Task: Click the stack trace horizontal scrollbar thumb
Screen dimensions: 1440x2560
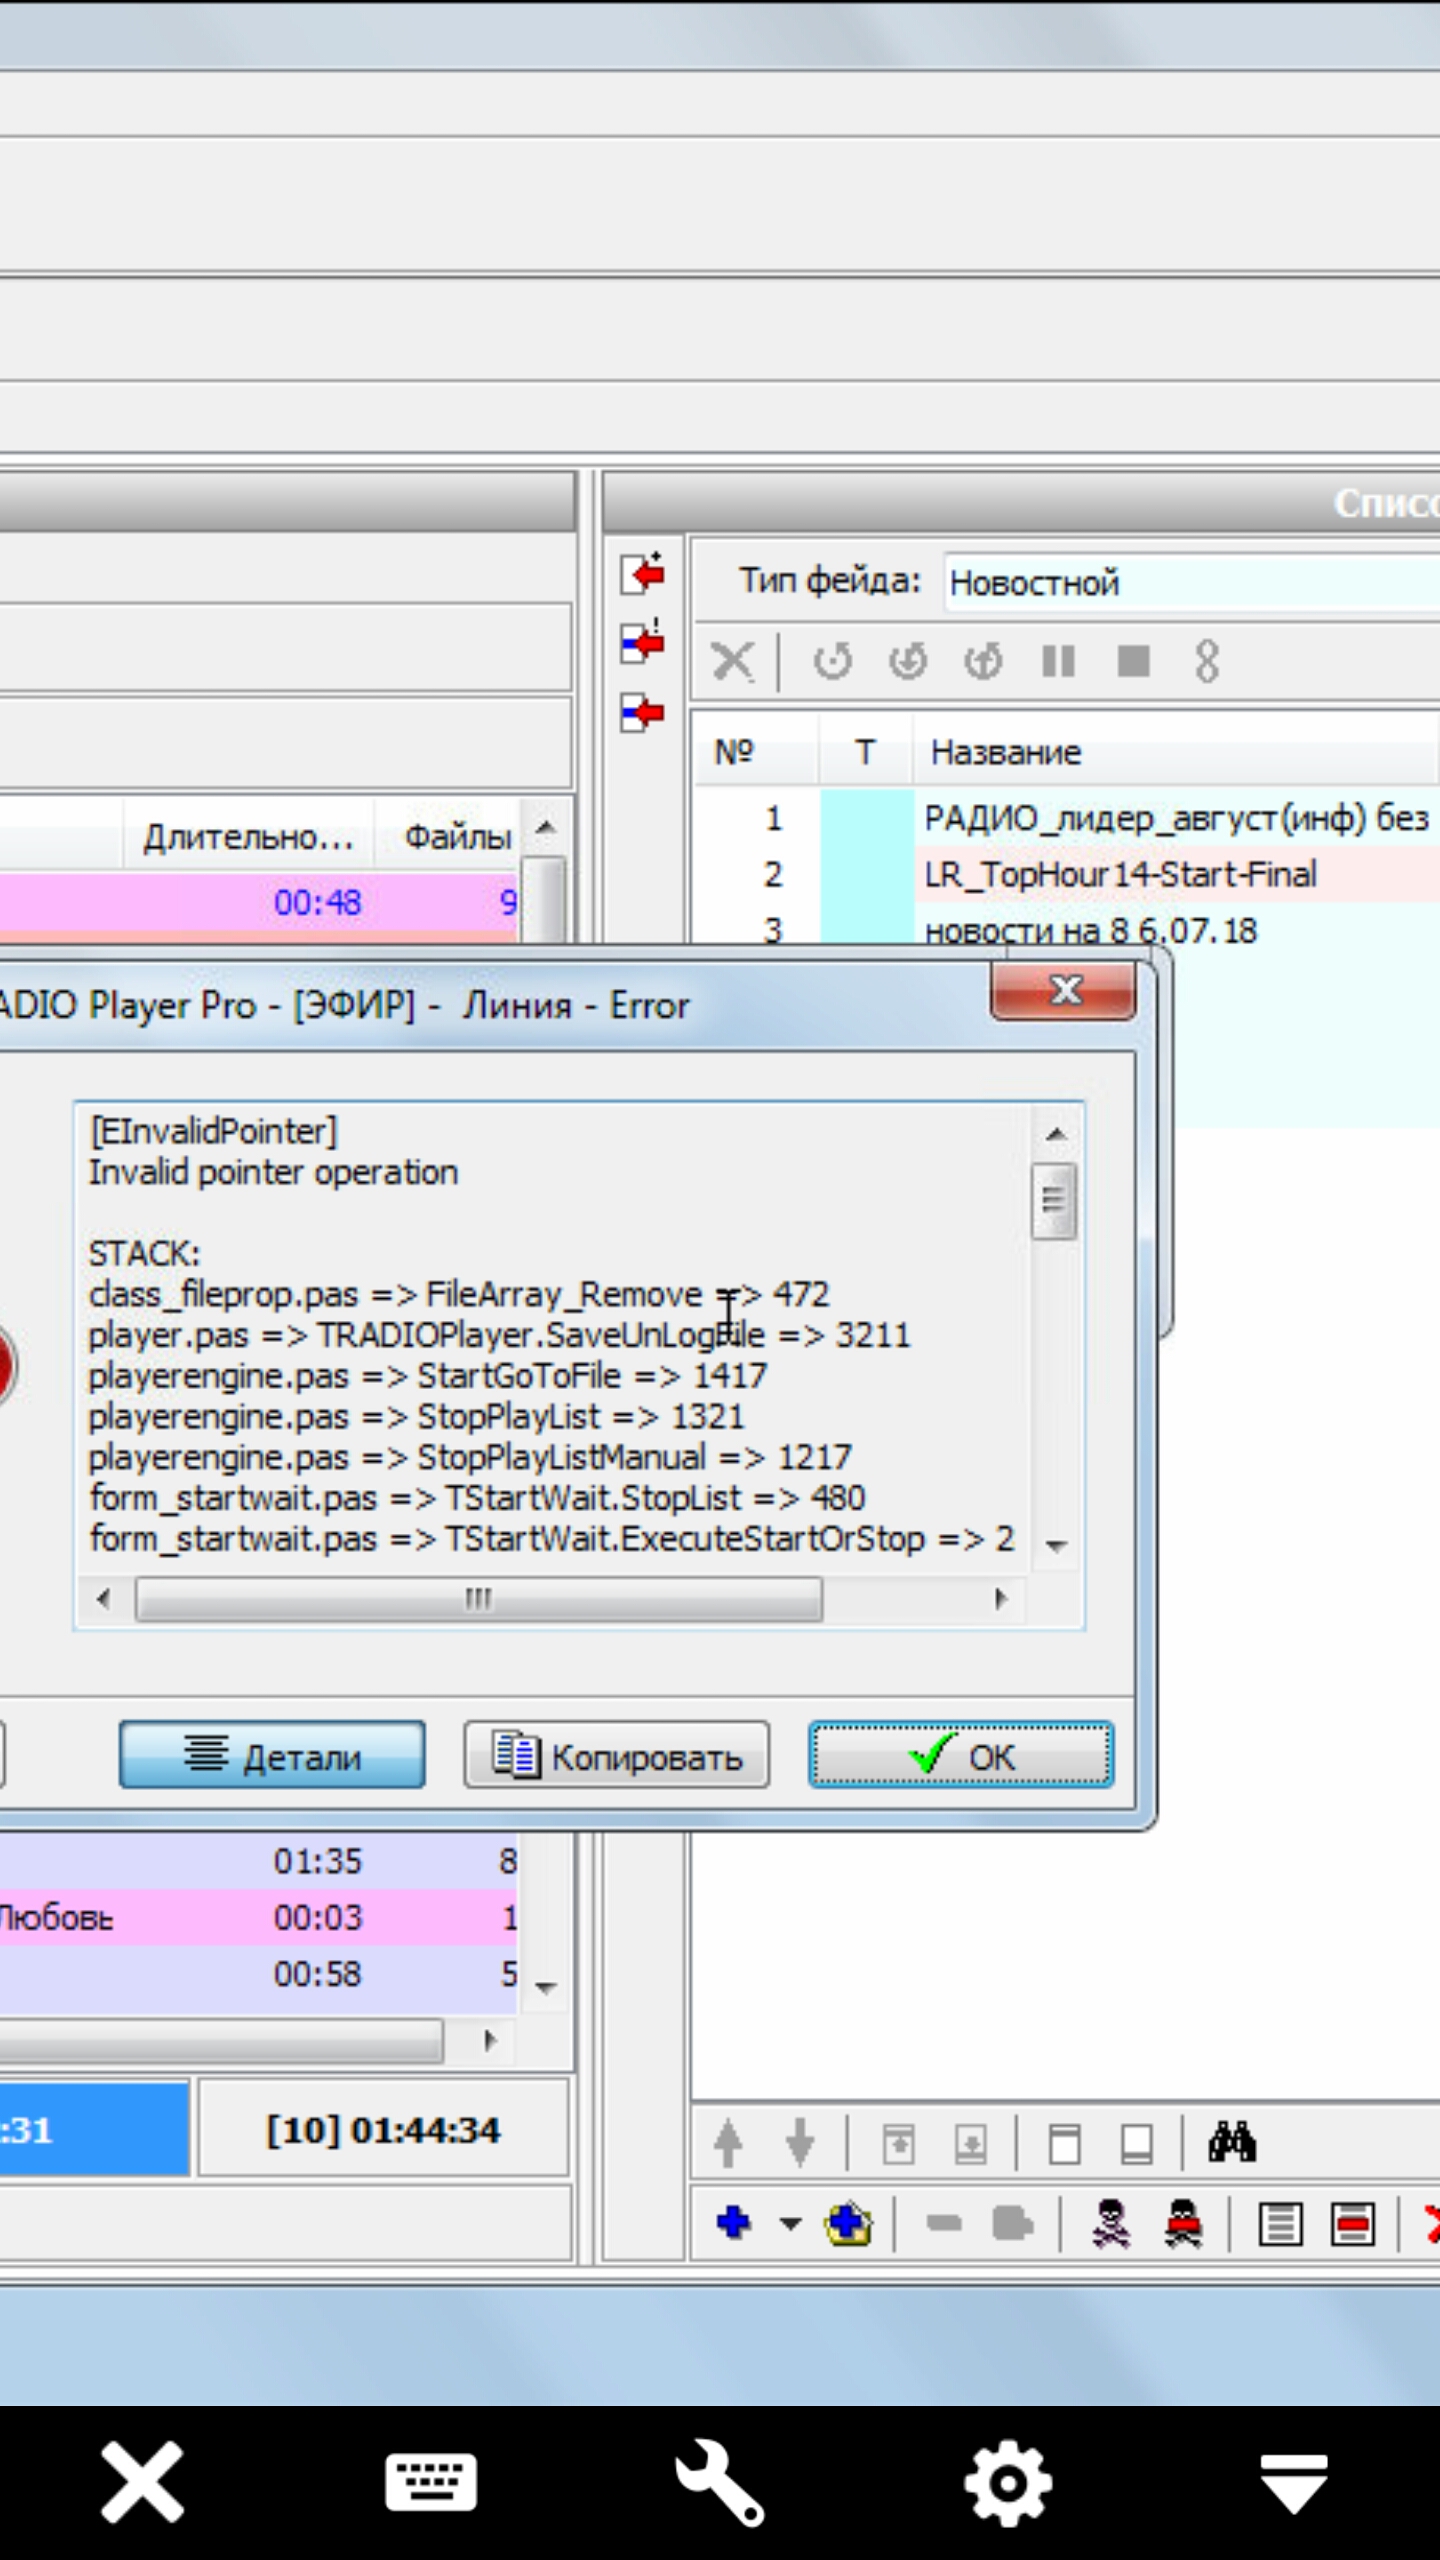Action: point(479,1599)
